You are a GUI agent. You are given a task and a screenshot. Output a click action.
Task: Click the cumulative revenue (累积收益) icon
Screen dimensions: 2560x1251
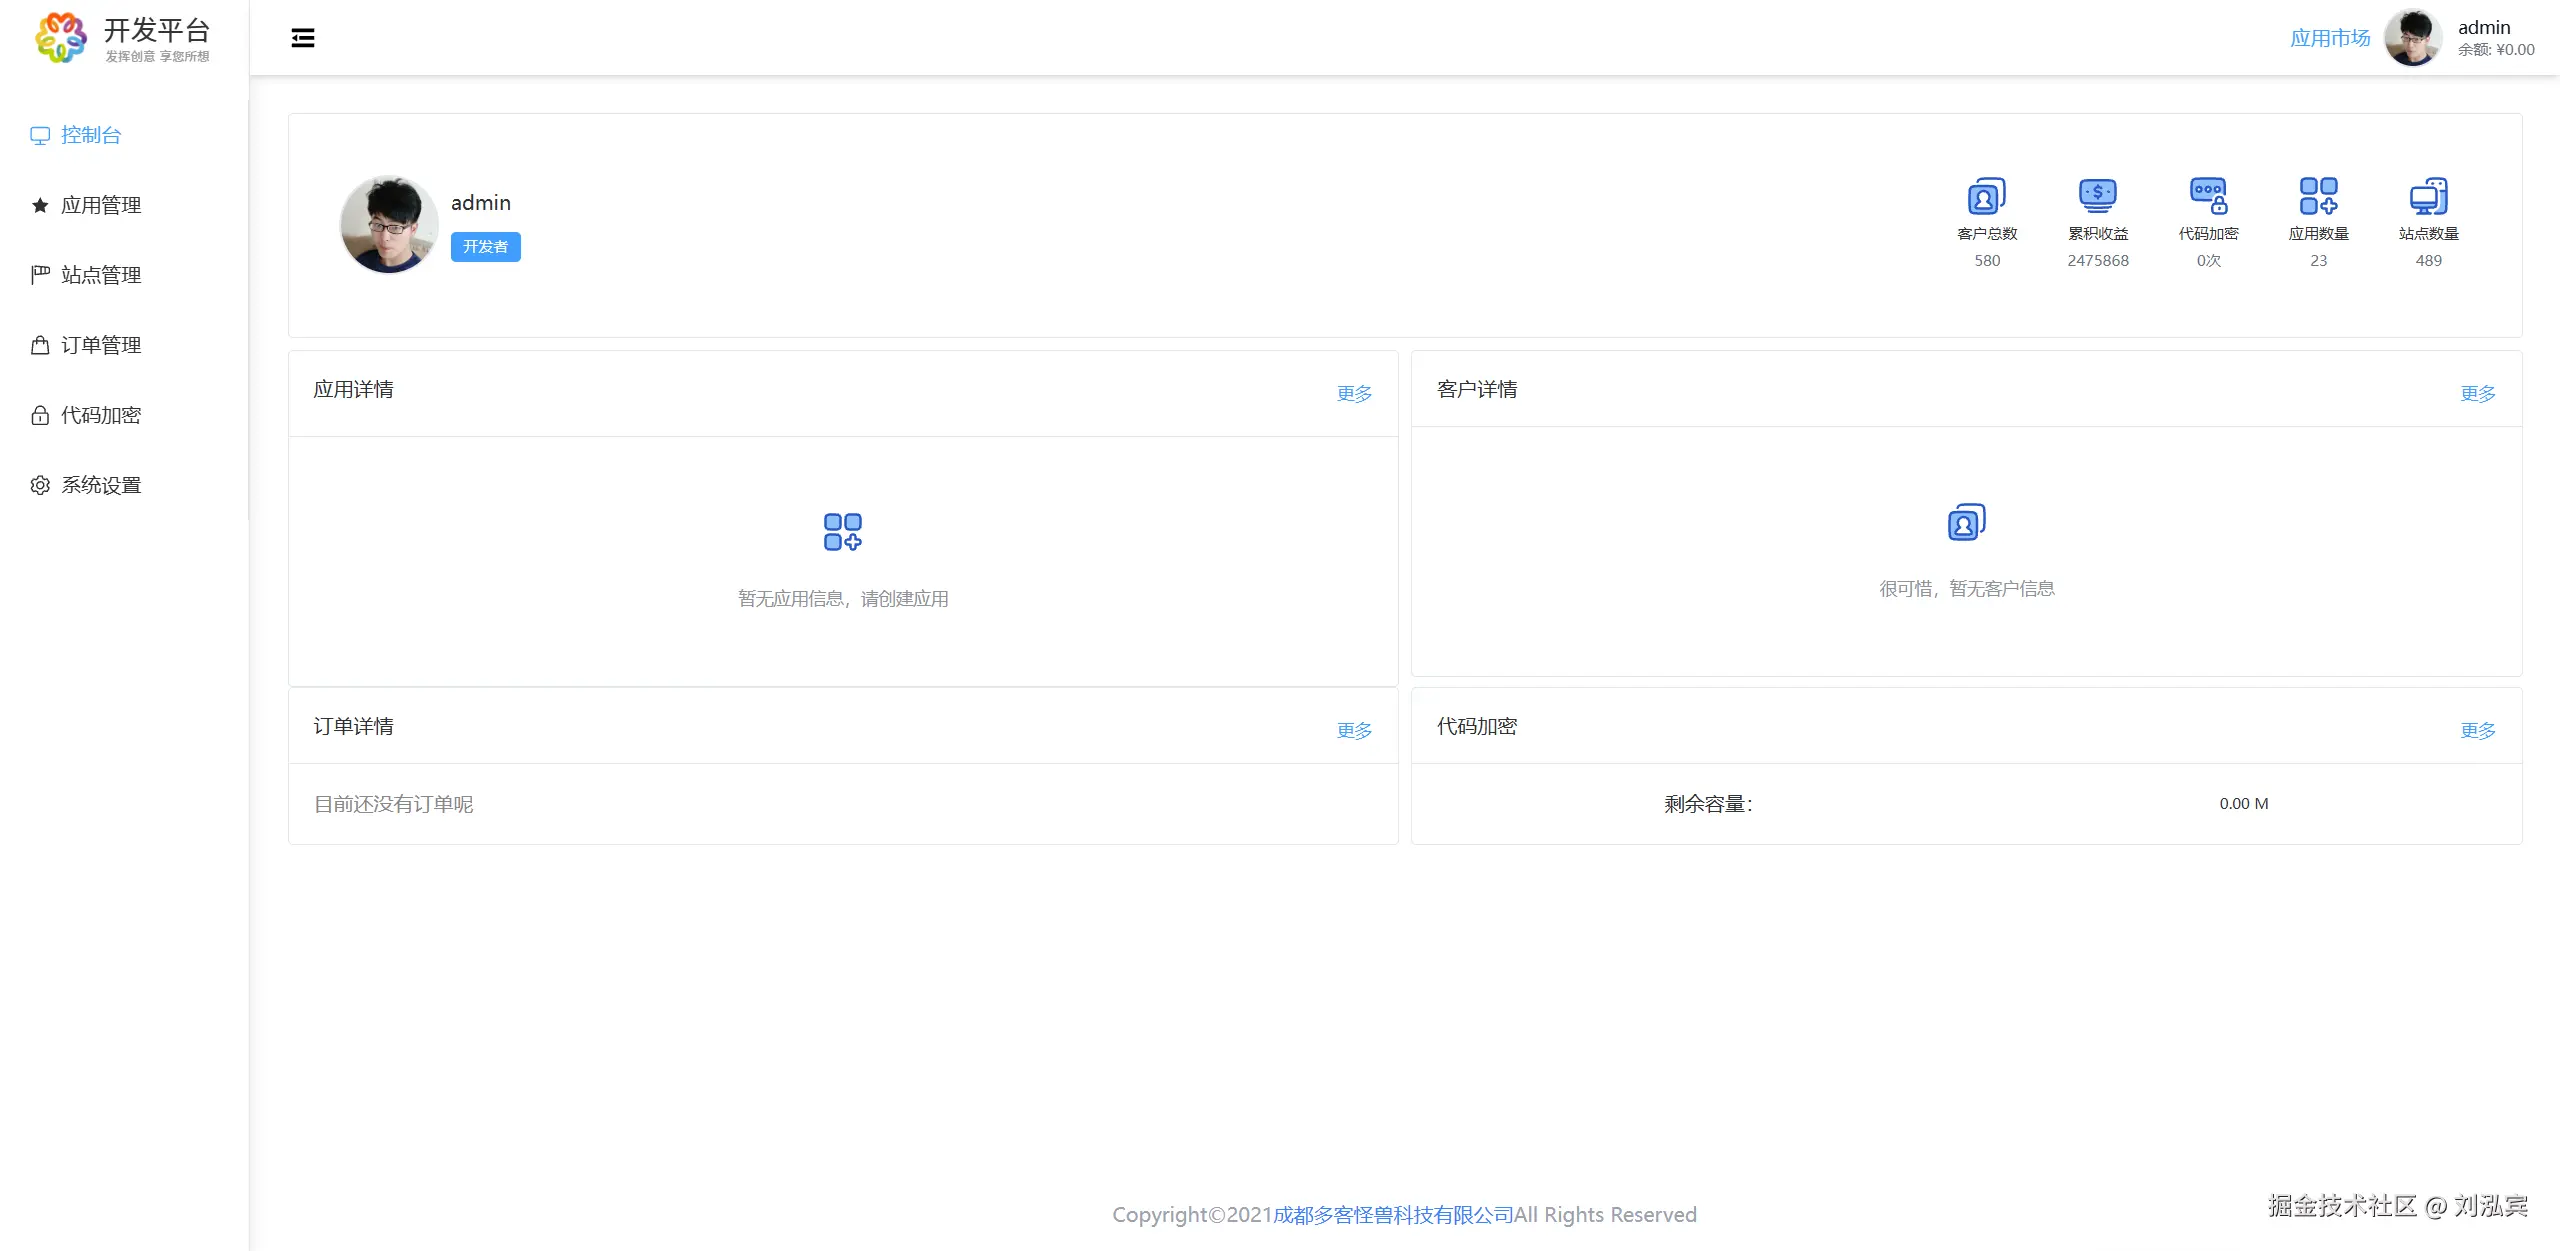2098,196
